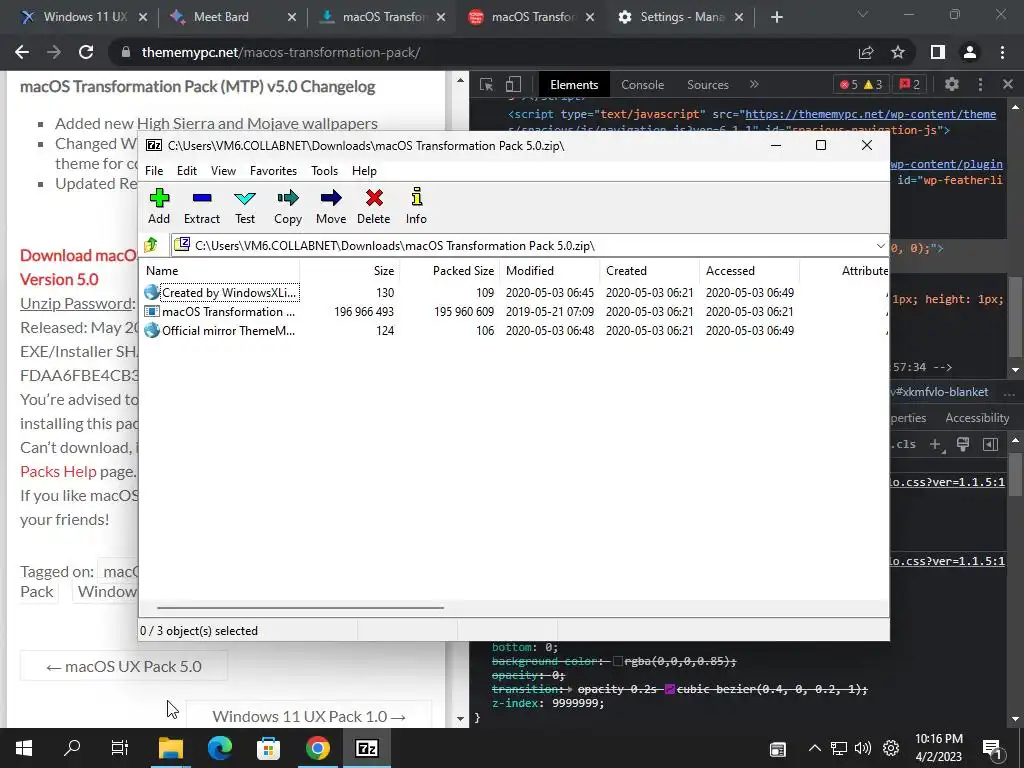This screenshot has height=768, width=1024.
Task: Open Chrome tab search chevron
Action: point(863,14)
